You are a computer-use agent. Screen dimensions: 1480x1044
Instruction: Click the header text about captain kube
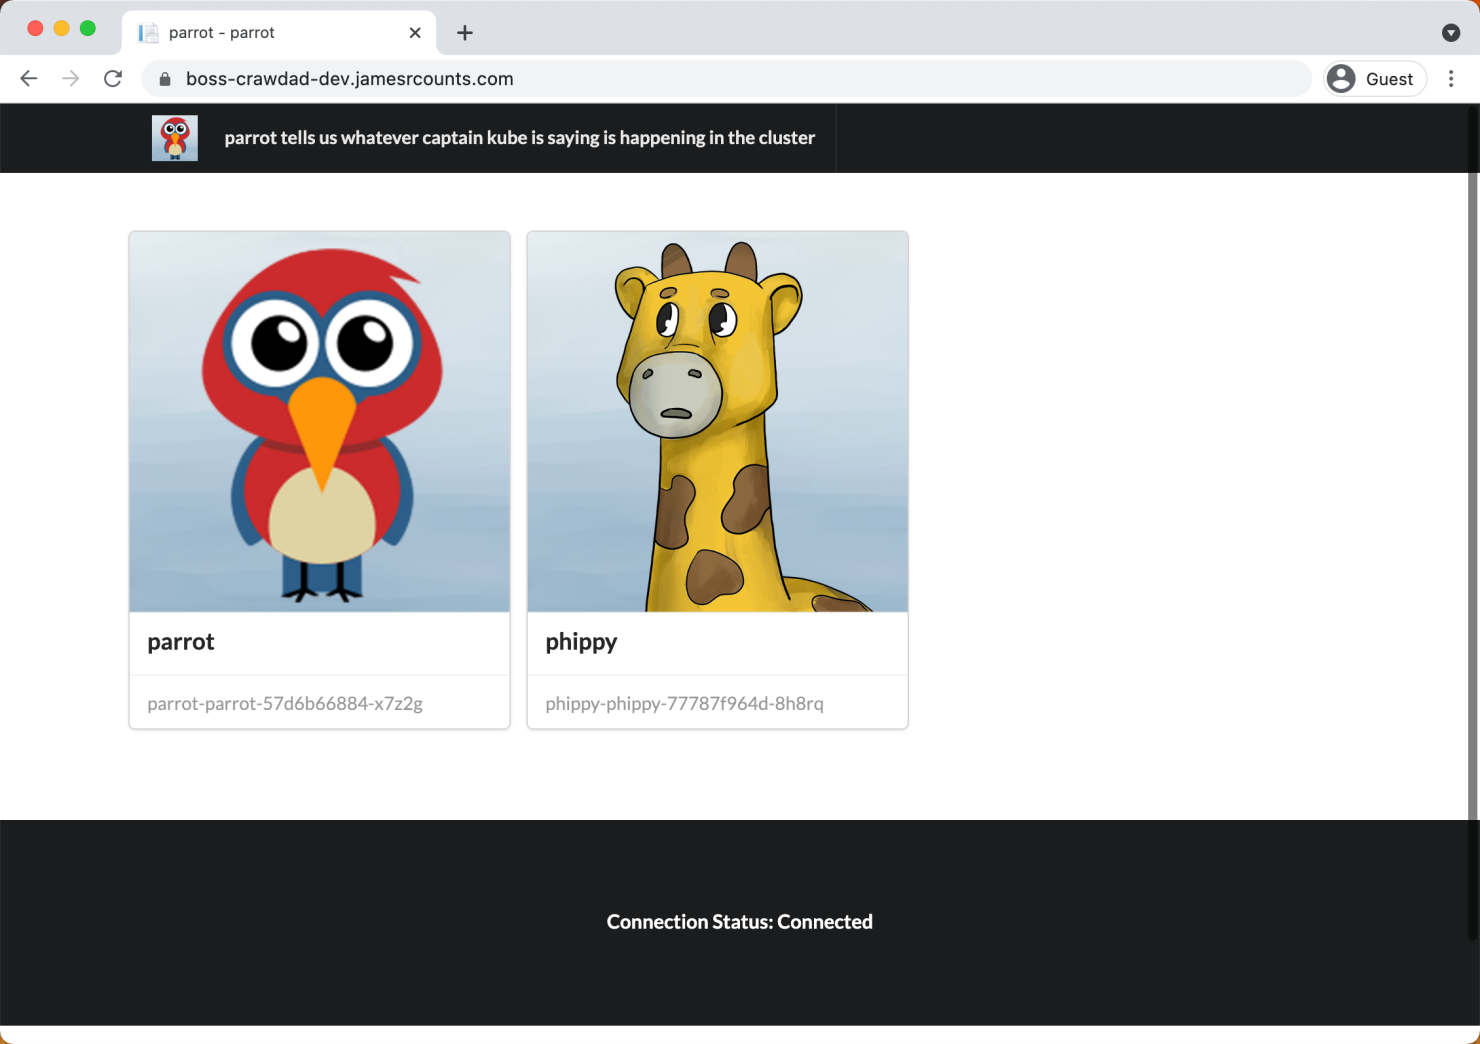click(520, 138)
